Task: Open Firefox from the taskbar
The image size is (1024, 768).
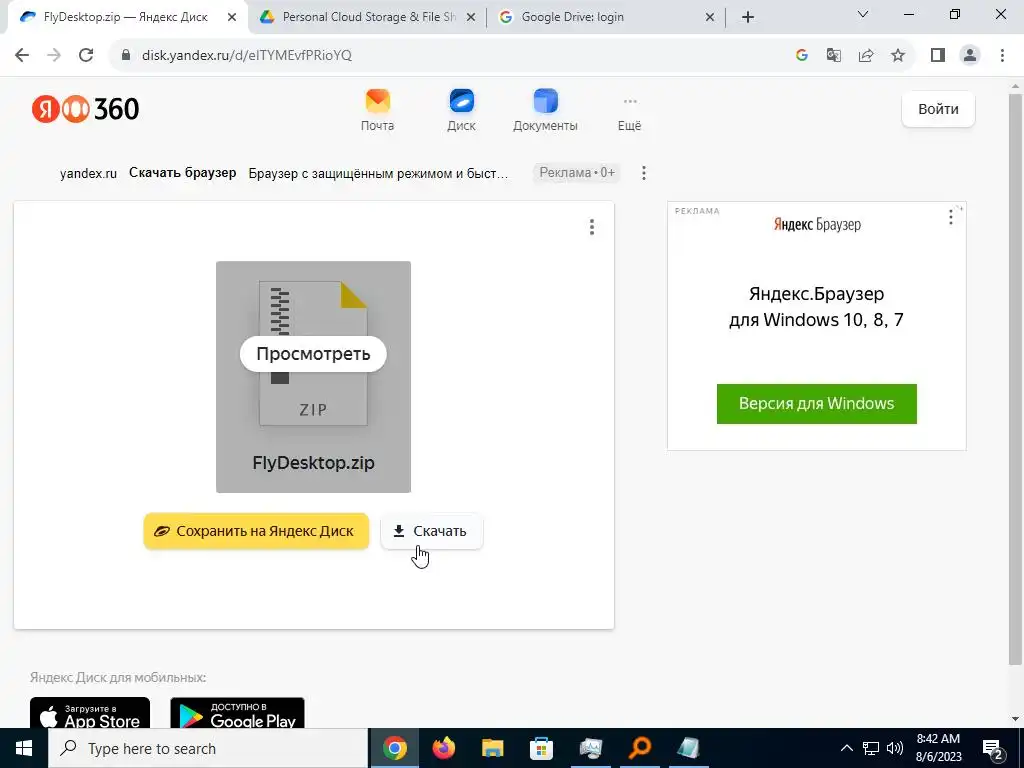Action: (444, 748)
